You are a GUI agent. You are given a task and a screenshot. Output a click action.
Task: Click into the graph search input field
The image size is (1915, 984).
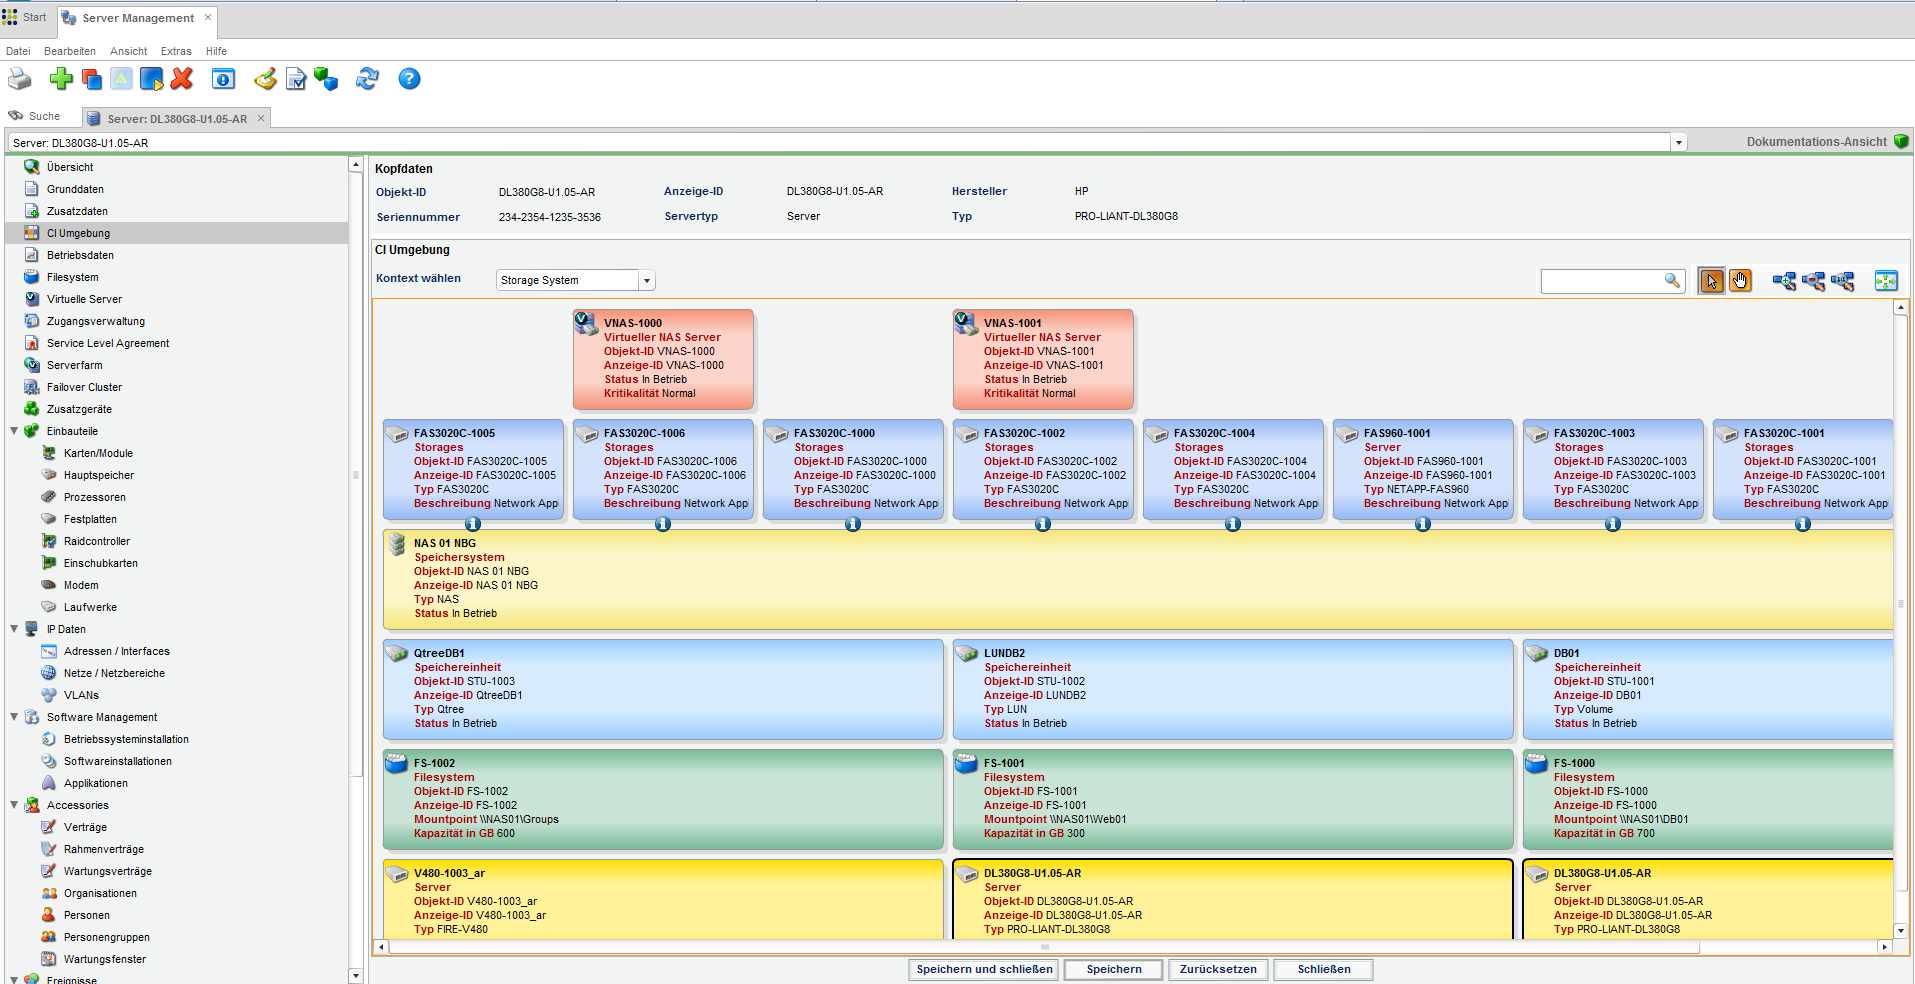pyautogui.click(x=1602, y=281)
